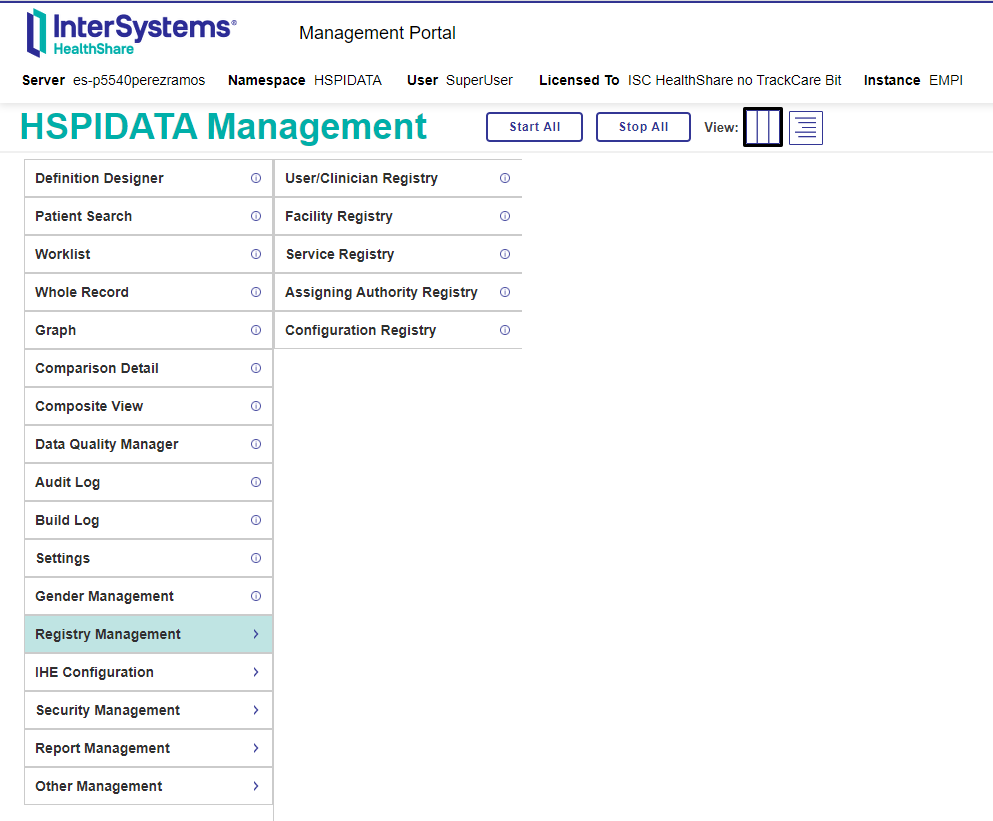993x821 pixels.
Task: Click namespace value HSPIDATA
Action: (x=348, y=80)
